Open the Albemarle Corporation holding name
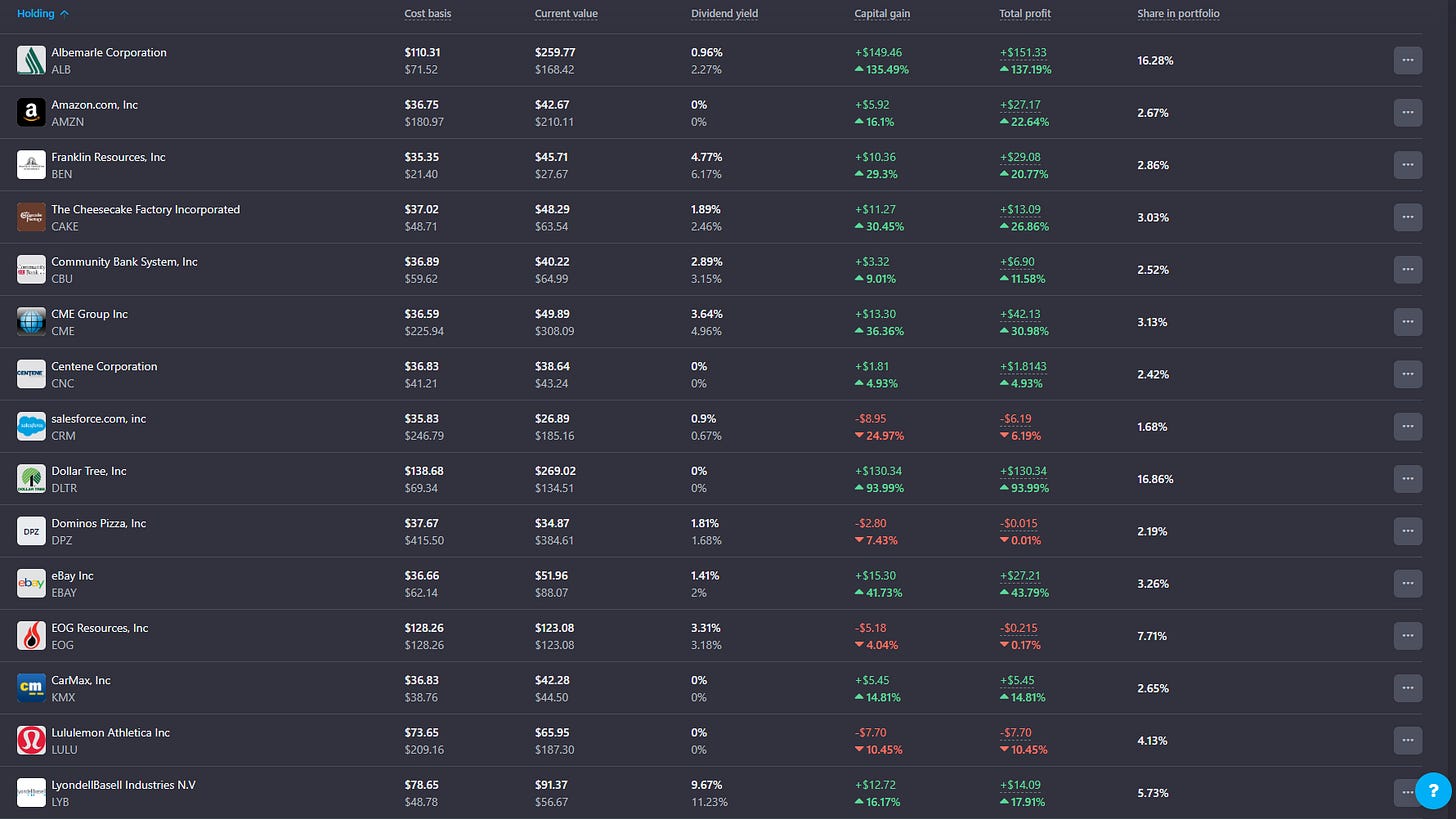 109,52
